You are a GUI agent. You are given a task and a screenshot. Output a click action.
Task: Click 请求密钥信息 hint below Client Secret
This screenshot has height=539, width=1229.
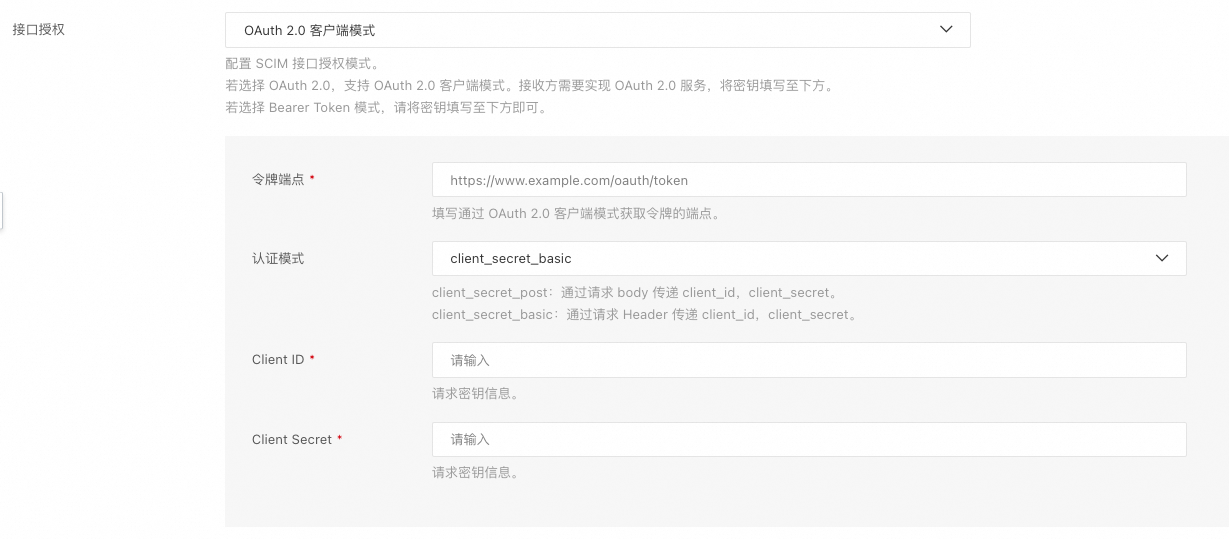point(476,473)
